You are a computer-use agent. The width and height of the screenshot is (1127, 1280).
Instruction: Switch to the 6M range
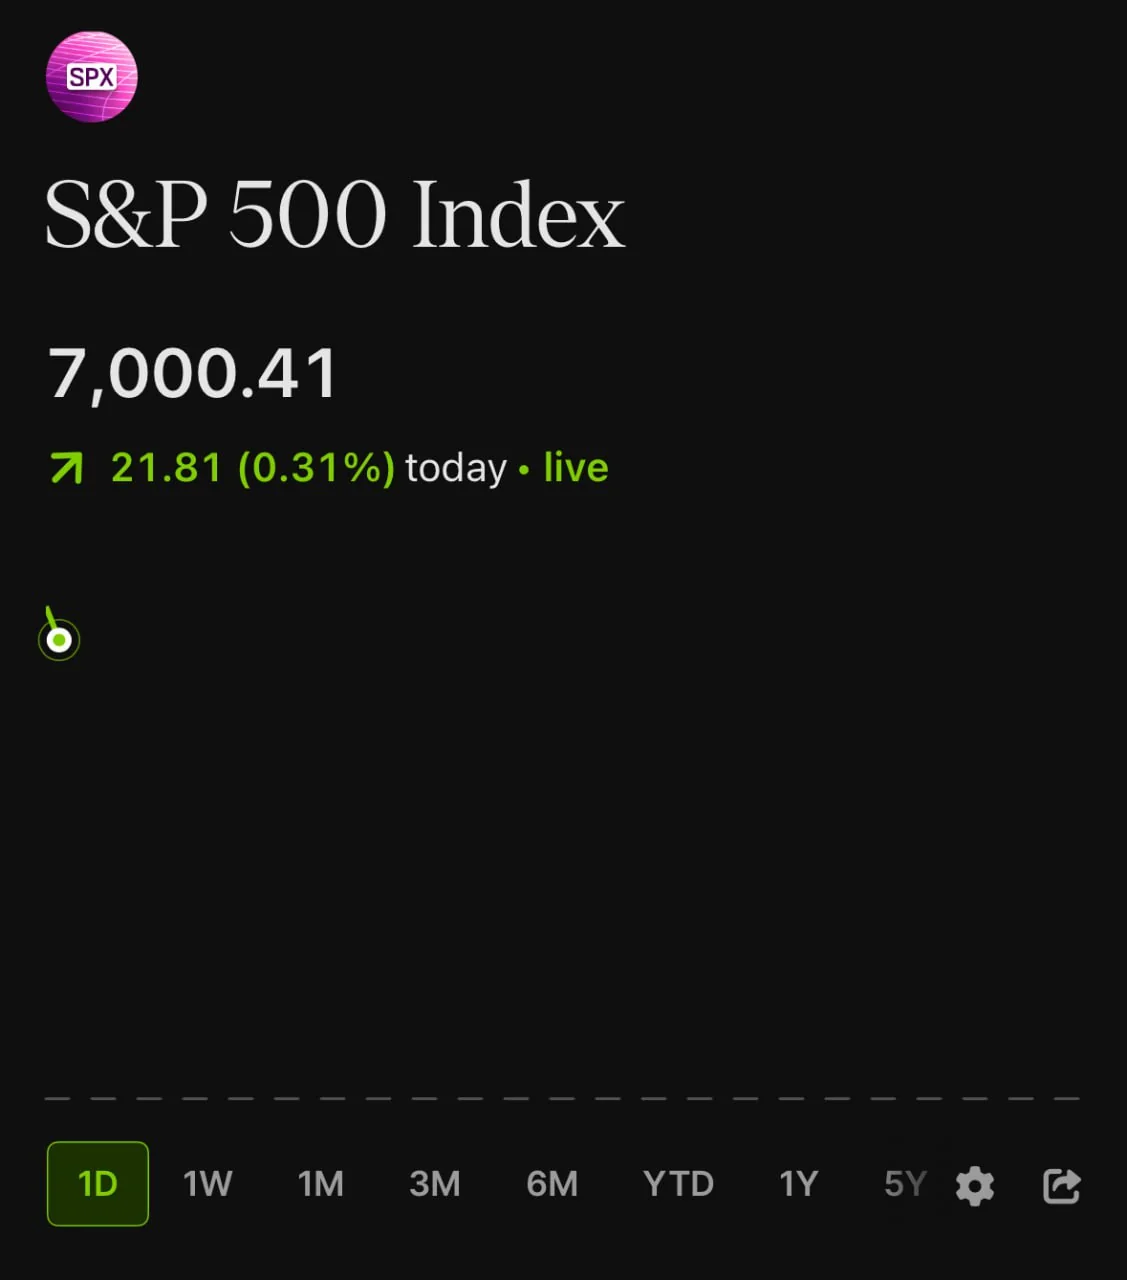coord(552,1184)
